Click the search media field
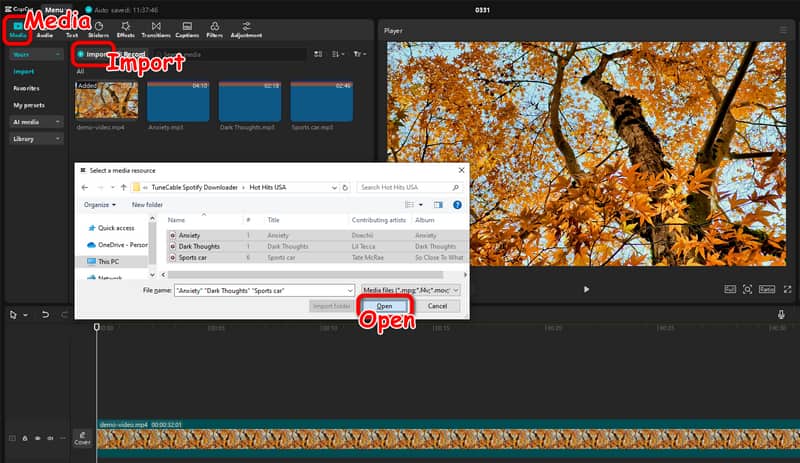Screen dimensions: 800x463 [230, 54]
